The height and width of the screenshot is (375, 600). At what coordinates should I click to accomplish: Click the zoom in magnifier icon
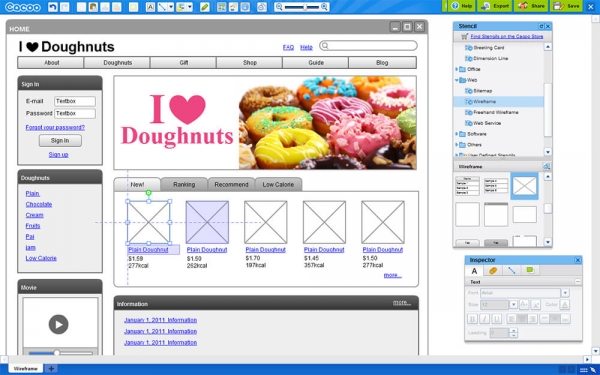click(x=324, y=7)
